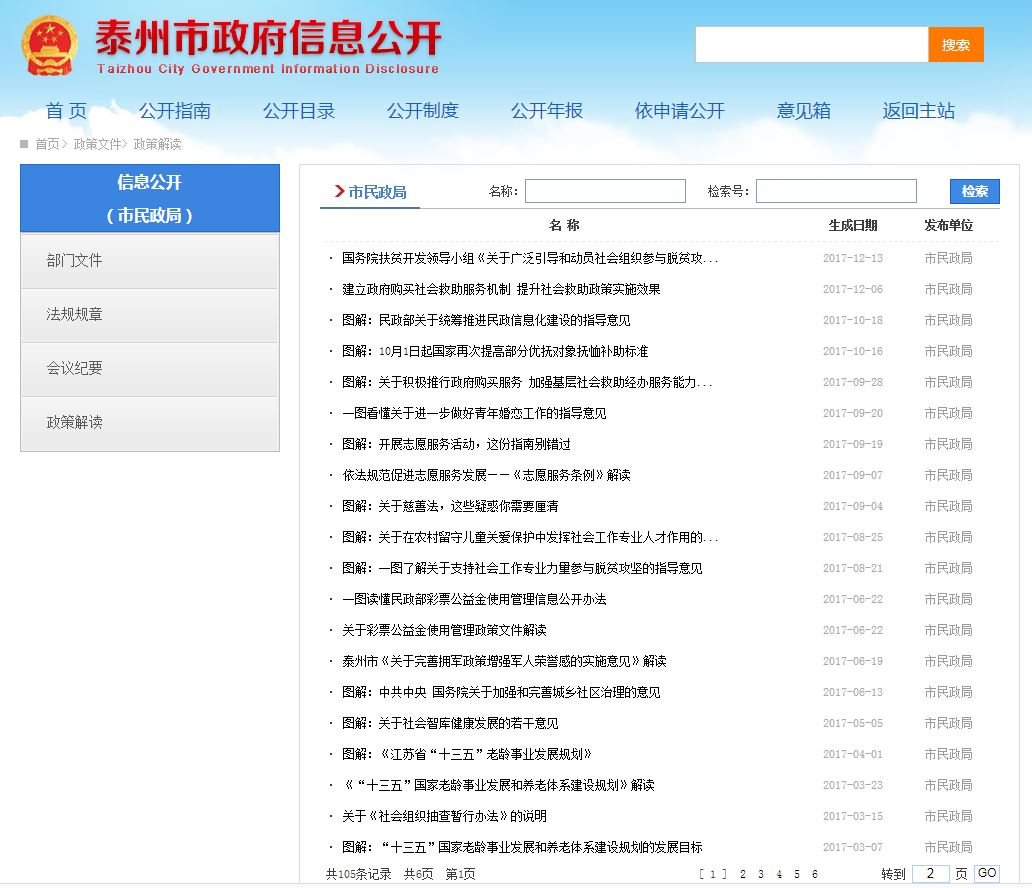Open the 依申请公开 navigation item

click(679, 111)
